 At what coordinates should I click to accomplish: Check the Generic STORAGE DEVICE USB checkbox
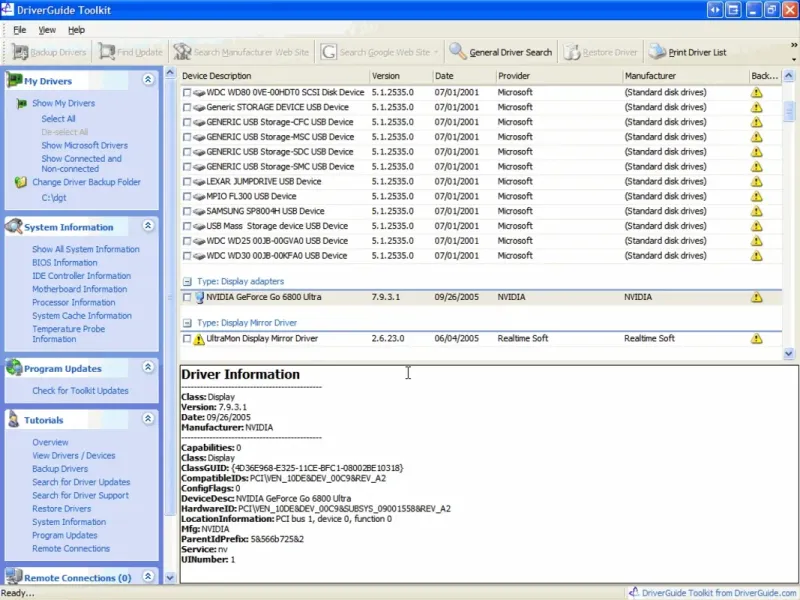(x=187, y=107)
